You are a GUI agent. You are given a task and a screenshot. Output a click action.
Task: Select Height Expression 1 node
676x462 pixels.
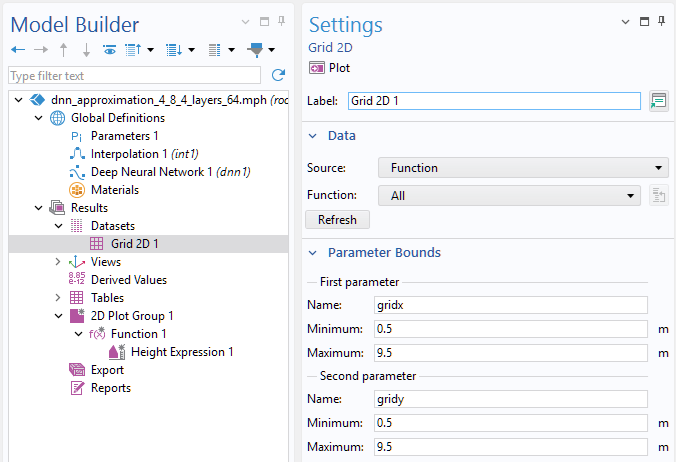(x=182, y=352)
